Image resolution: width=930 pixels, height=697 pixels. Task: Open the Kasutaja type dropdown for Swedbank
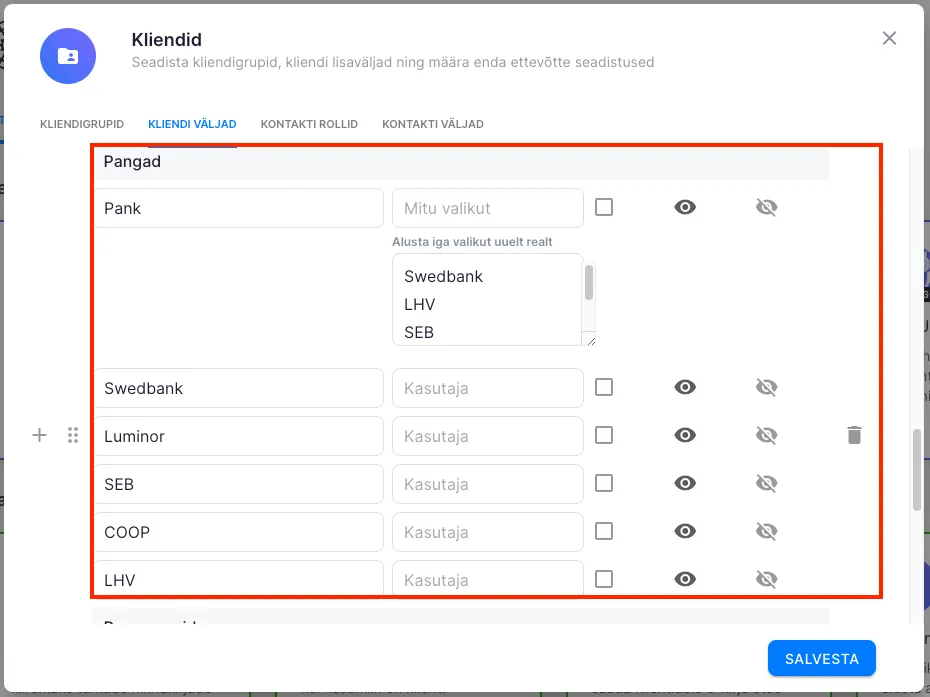click(487, 388)
